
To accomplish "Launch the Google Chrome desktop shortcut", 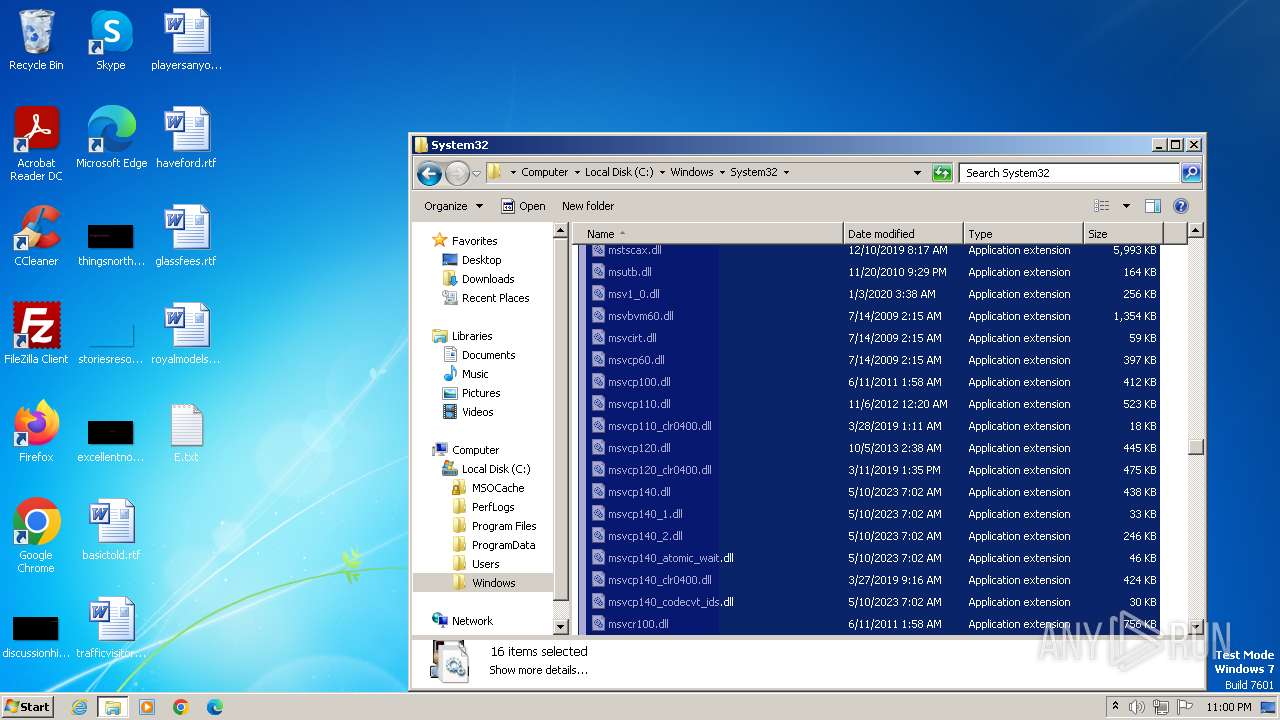I will [36, 536].
